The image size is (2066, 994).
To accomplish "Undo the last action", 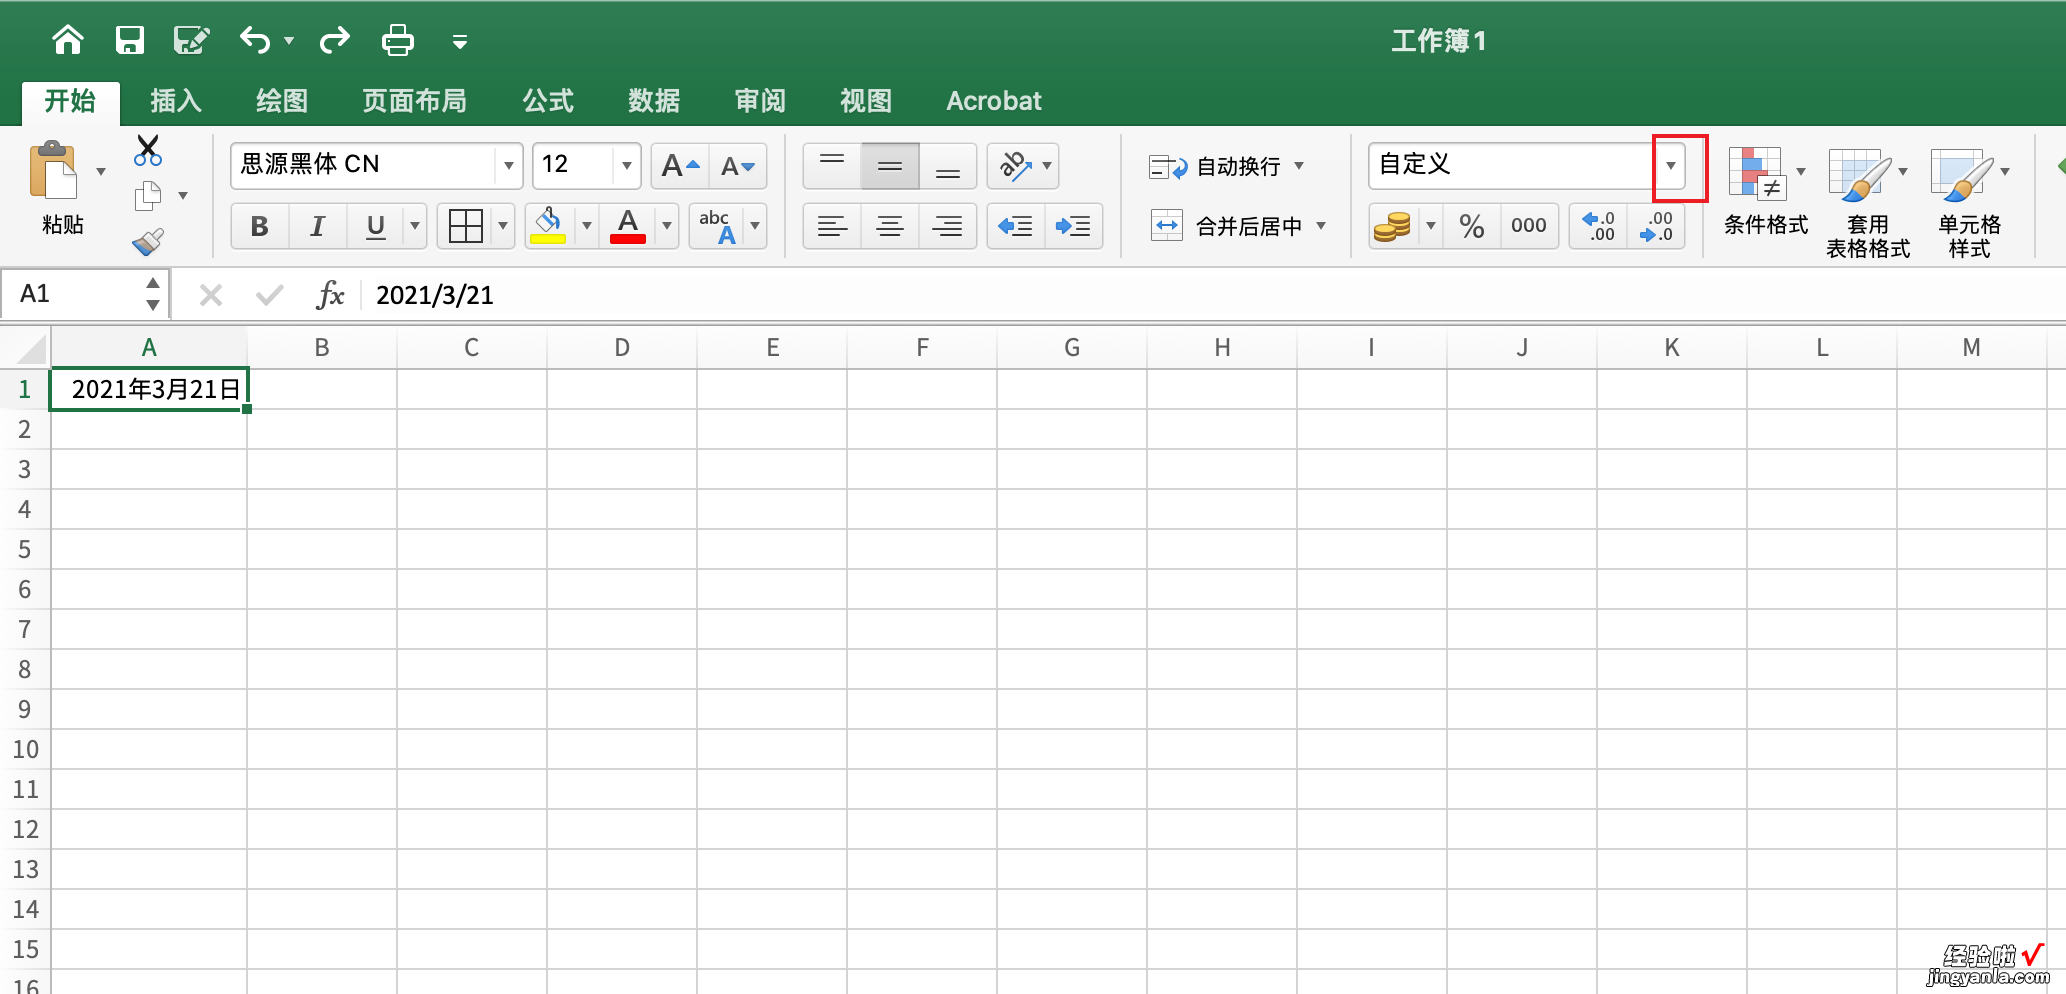I will [255, 40].
